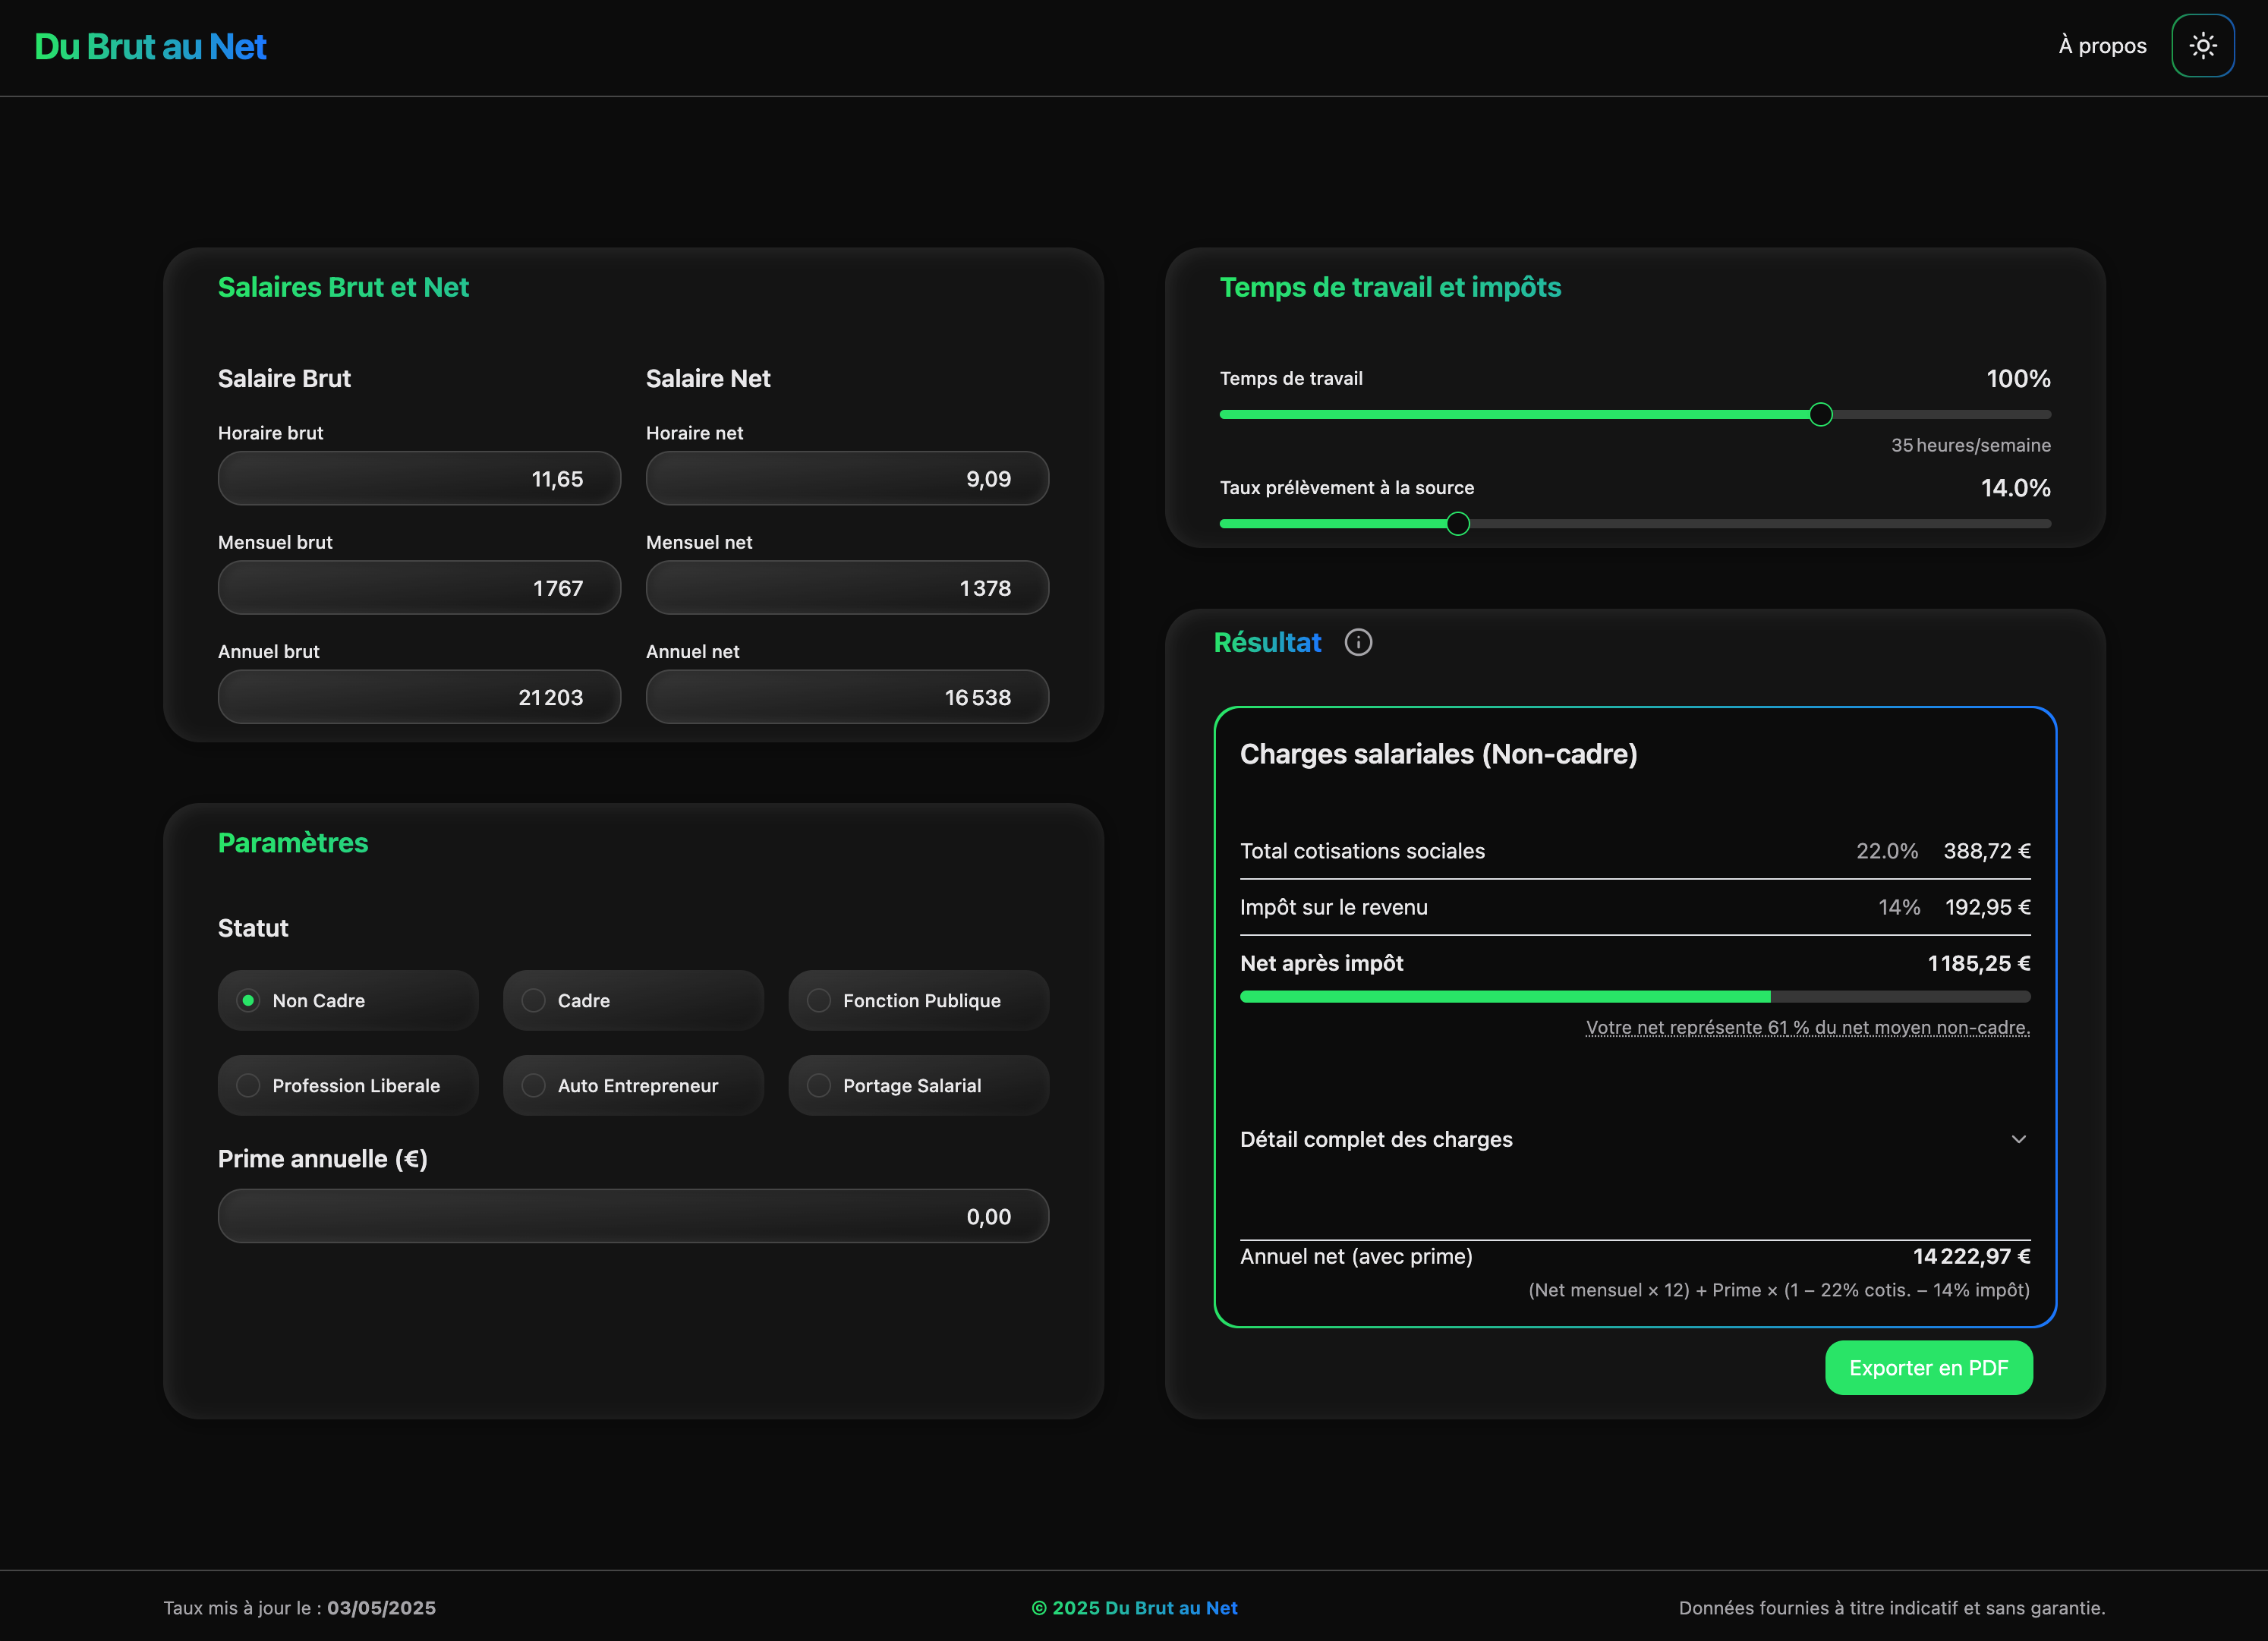Export results with Exporter en PDF
Screen dimensions: 2268x1641
pos(1928,1368)
